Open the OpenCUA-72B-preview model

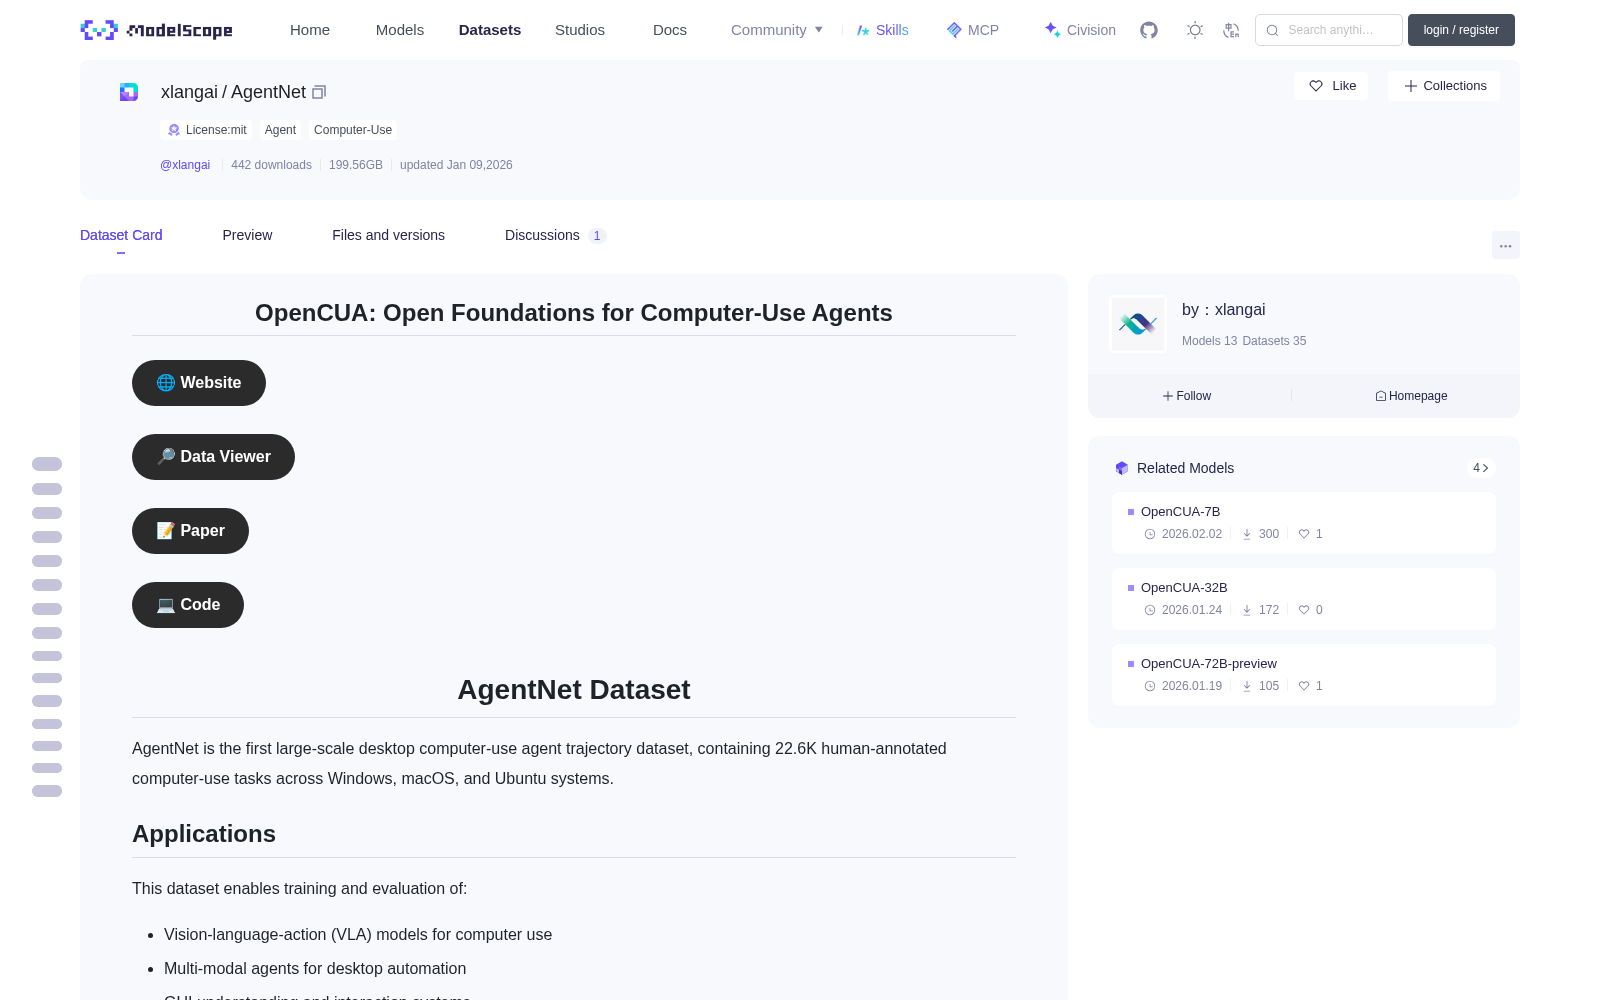pos(1209,663)
